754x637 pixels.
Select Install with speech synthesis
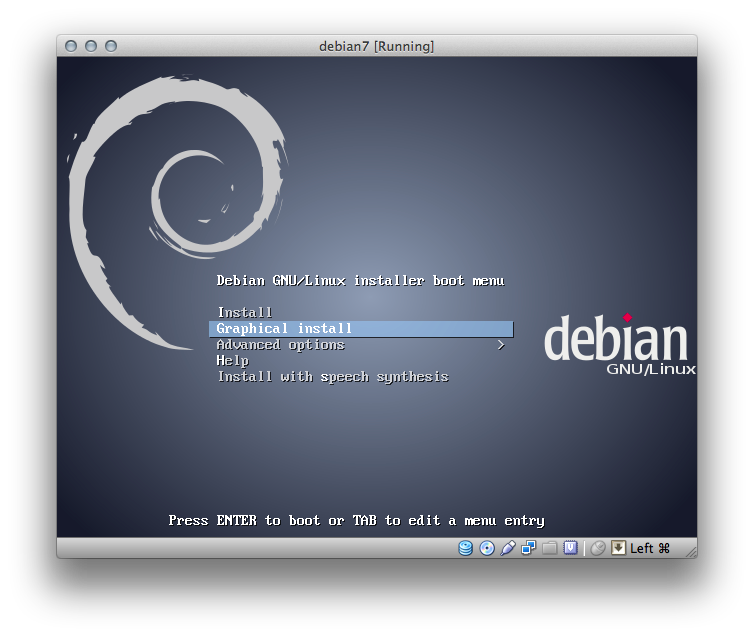[333, 377]
